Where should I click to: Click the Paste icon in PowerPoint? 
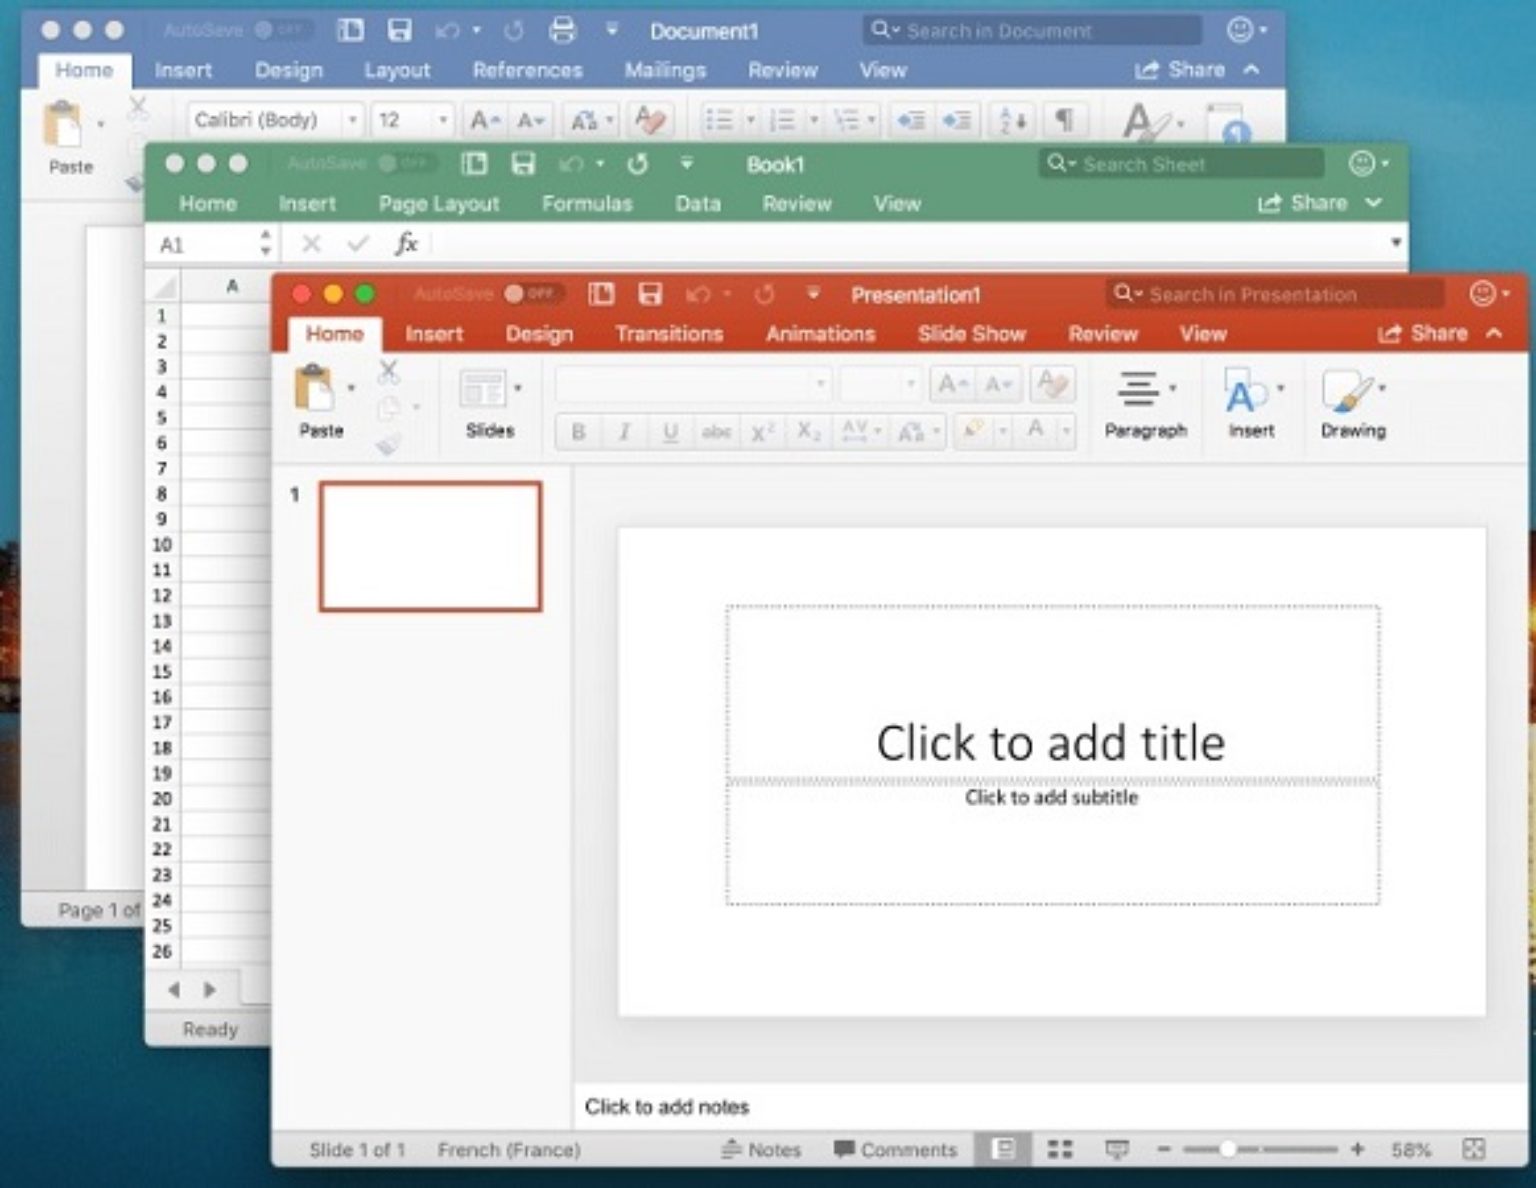point(314,388)
